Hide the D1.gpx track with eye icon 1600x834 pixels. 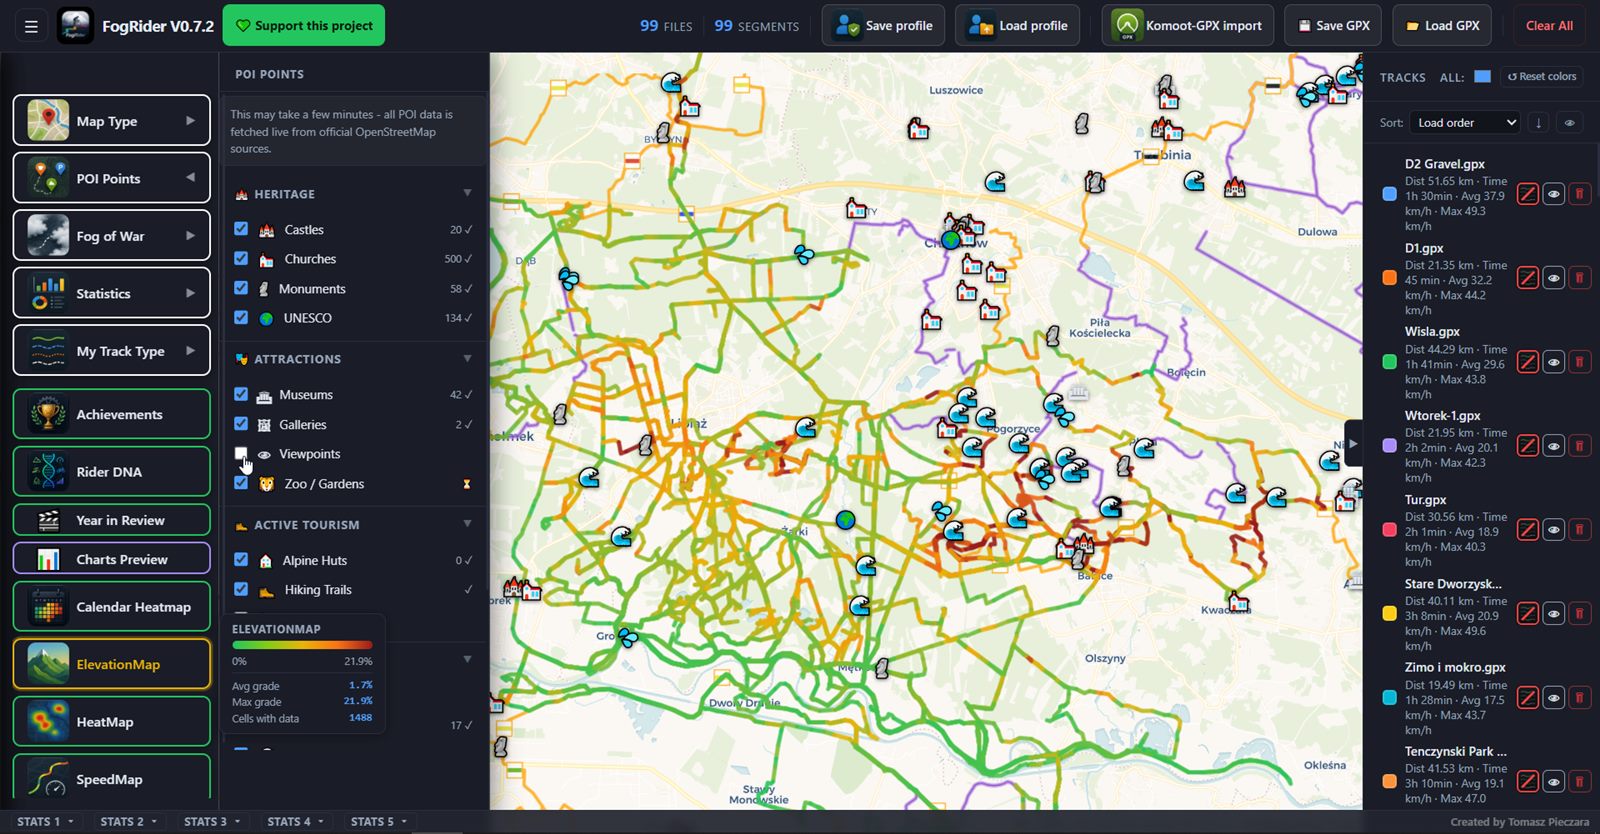tap(1553, 278)
